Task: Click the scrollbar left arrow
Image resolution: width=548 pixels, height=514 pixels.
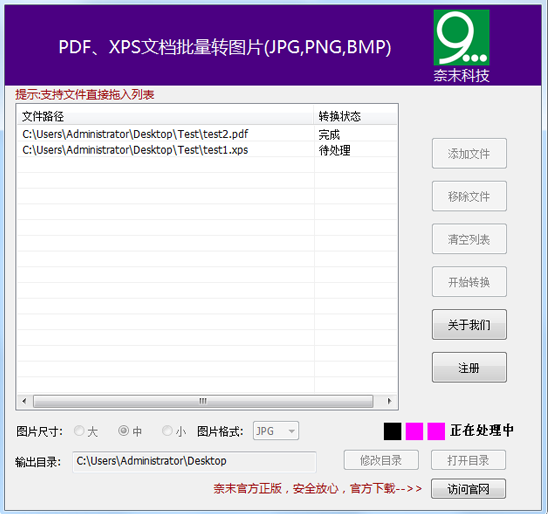Action: point(24,401)
